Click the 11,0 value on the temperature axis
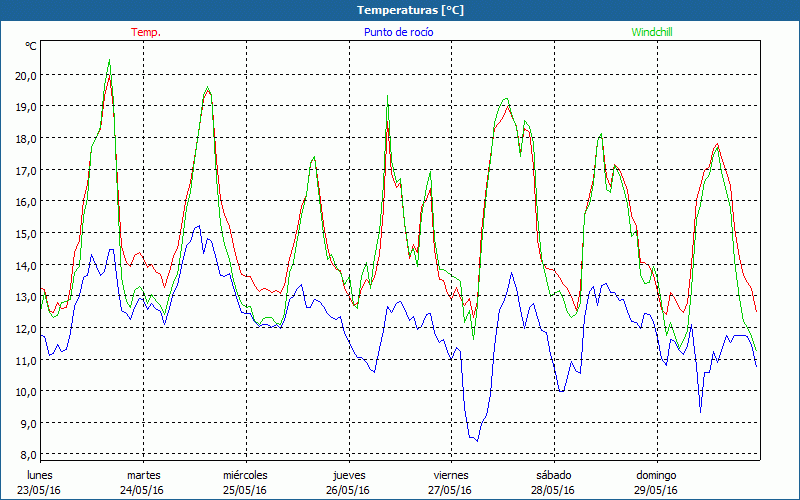 [x=25, y=360]
